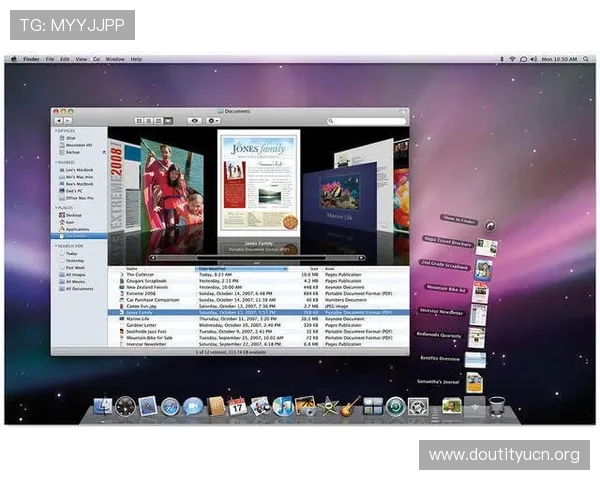The width and height of the screenshot is (600, 480).
Task: Open Time Machine from the Dock
Action: pos(395,406)
